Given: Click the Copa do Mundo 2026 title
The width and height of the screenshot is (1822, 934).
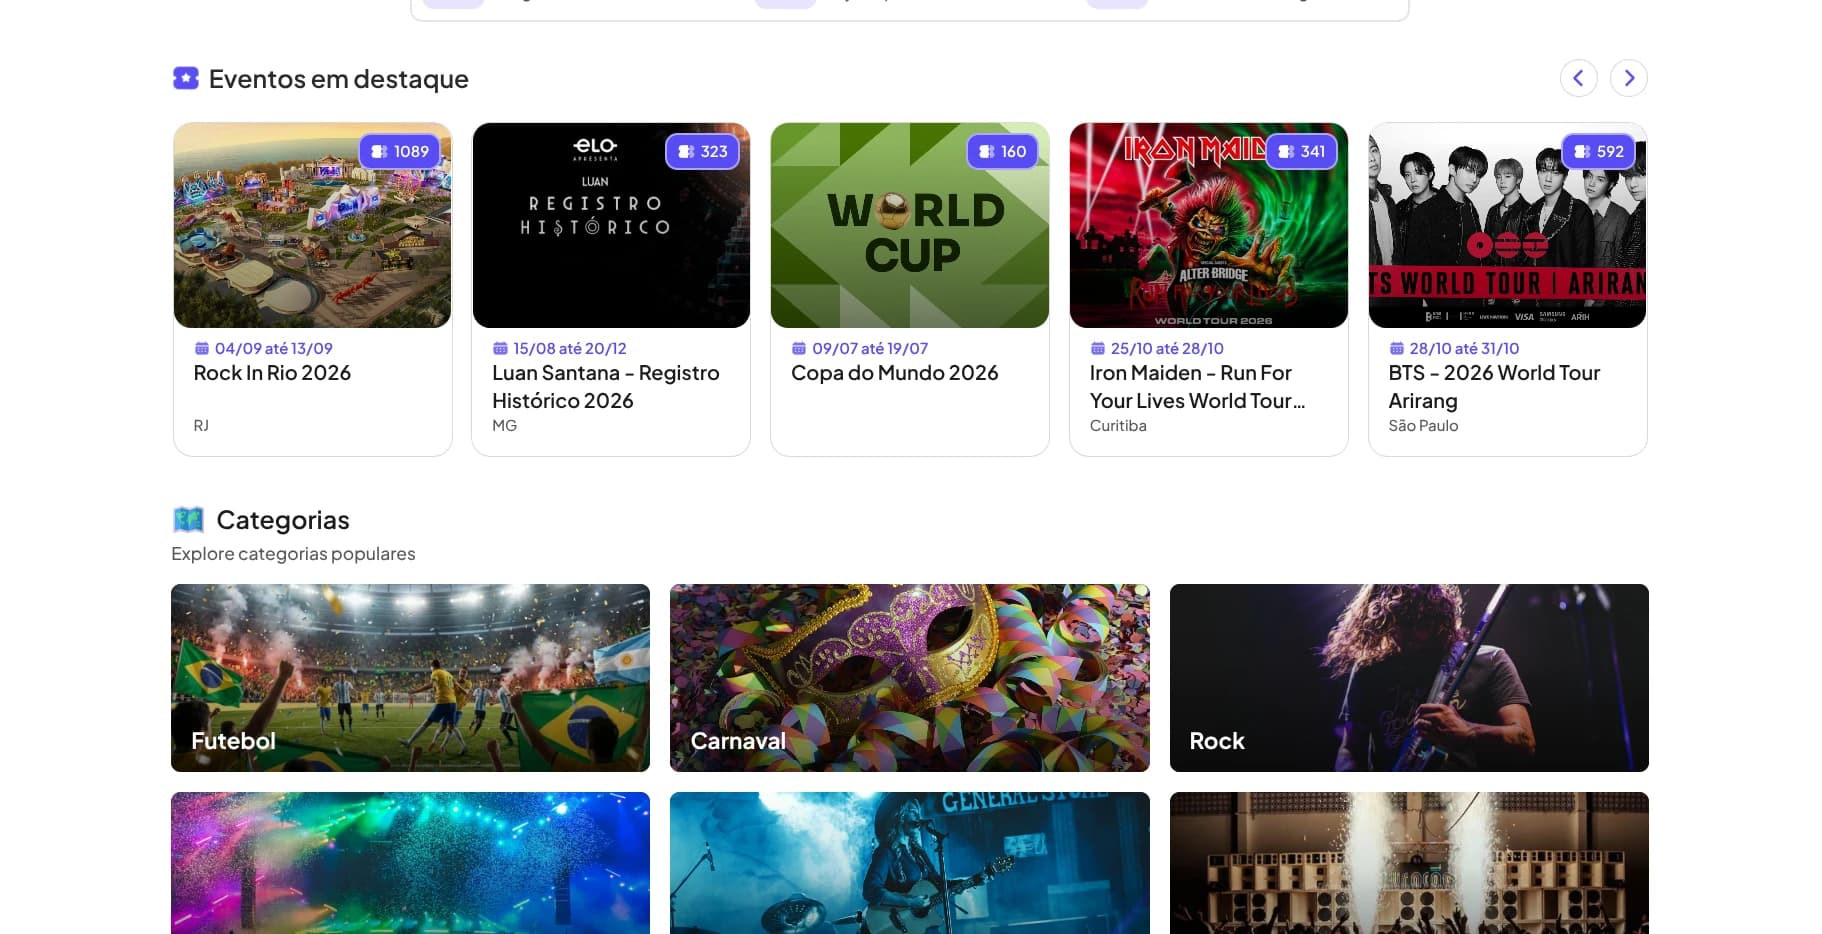Looking at the screenshot, I should click(894, 373).
